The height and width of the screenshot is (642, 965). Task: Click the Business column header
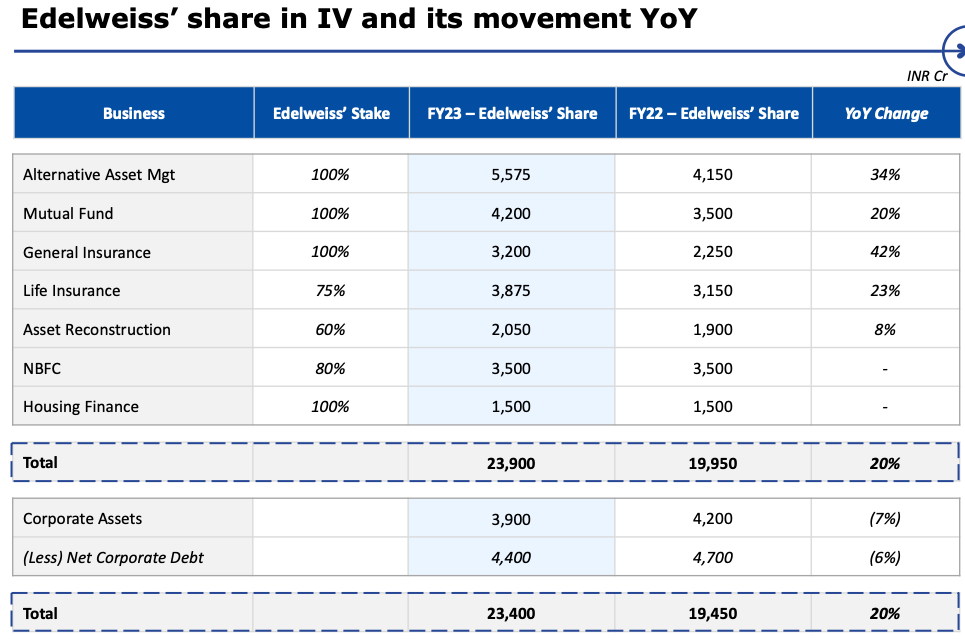(x=134, y=113)
